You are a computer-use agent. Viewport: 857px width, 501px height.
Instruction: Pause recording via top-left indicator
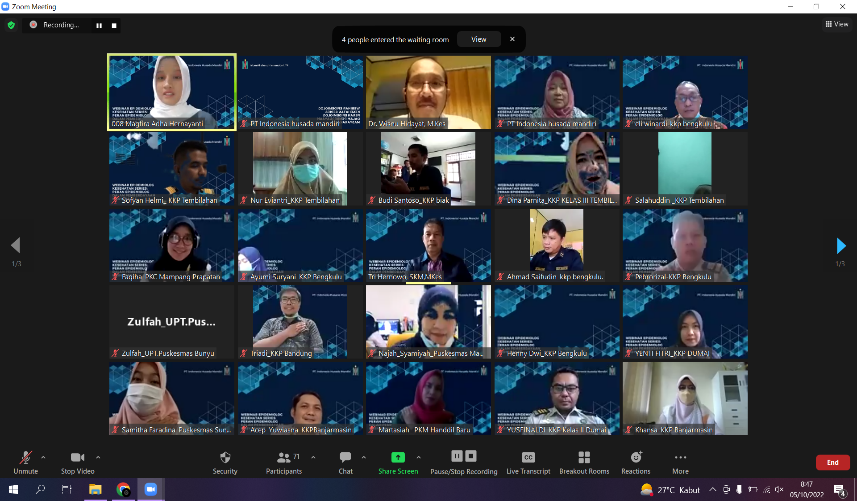click(x=99, y=25)
